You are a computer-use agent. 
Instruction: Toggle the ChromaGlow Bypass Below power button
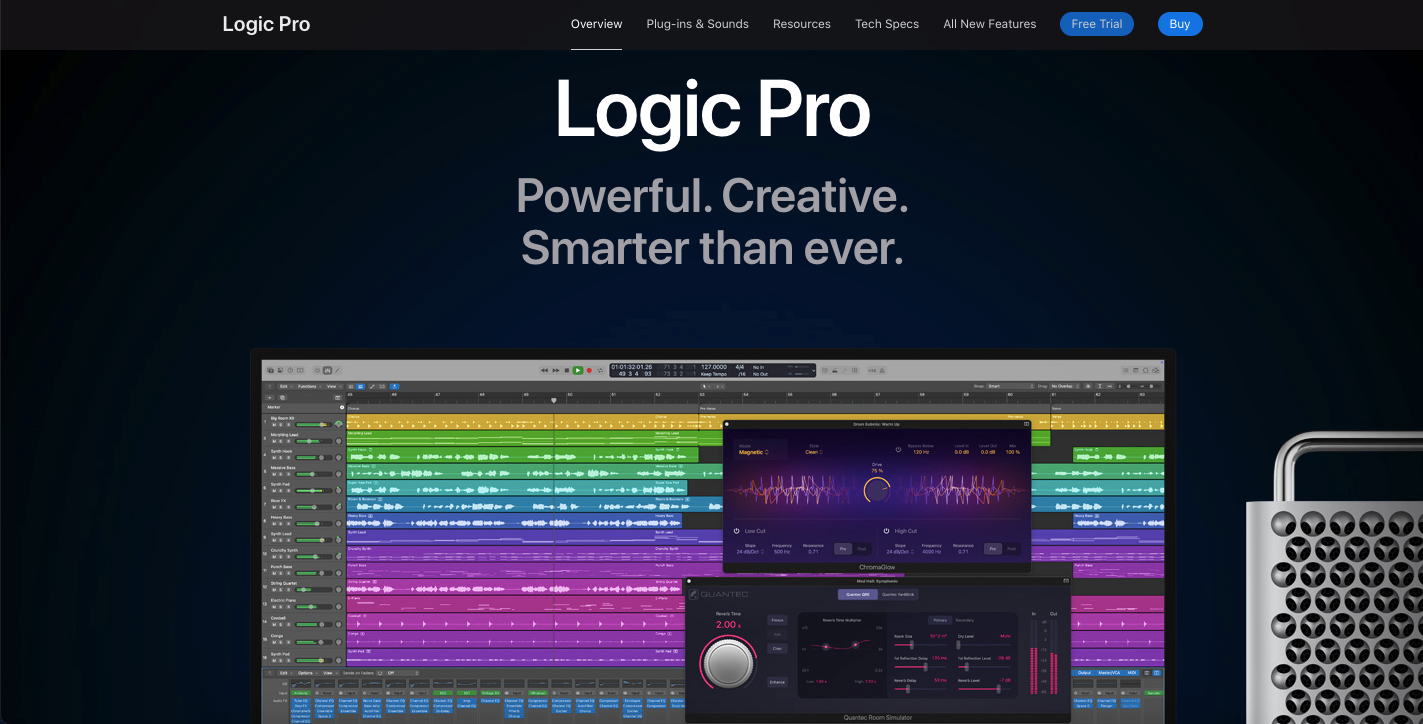898,449
